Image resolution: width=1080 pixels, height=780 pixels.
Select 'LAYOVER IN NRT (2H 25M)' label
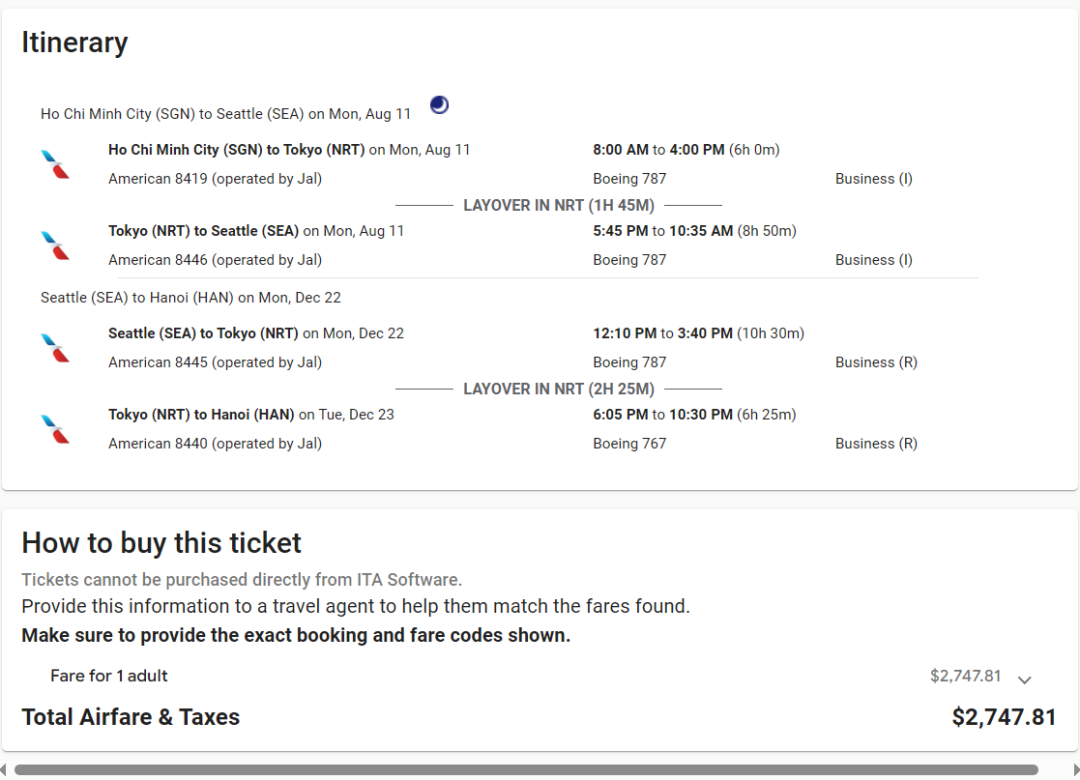pos(559,389)
